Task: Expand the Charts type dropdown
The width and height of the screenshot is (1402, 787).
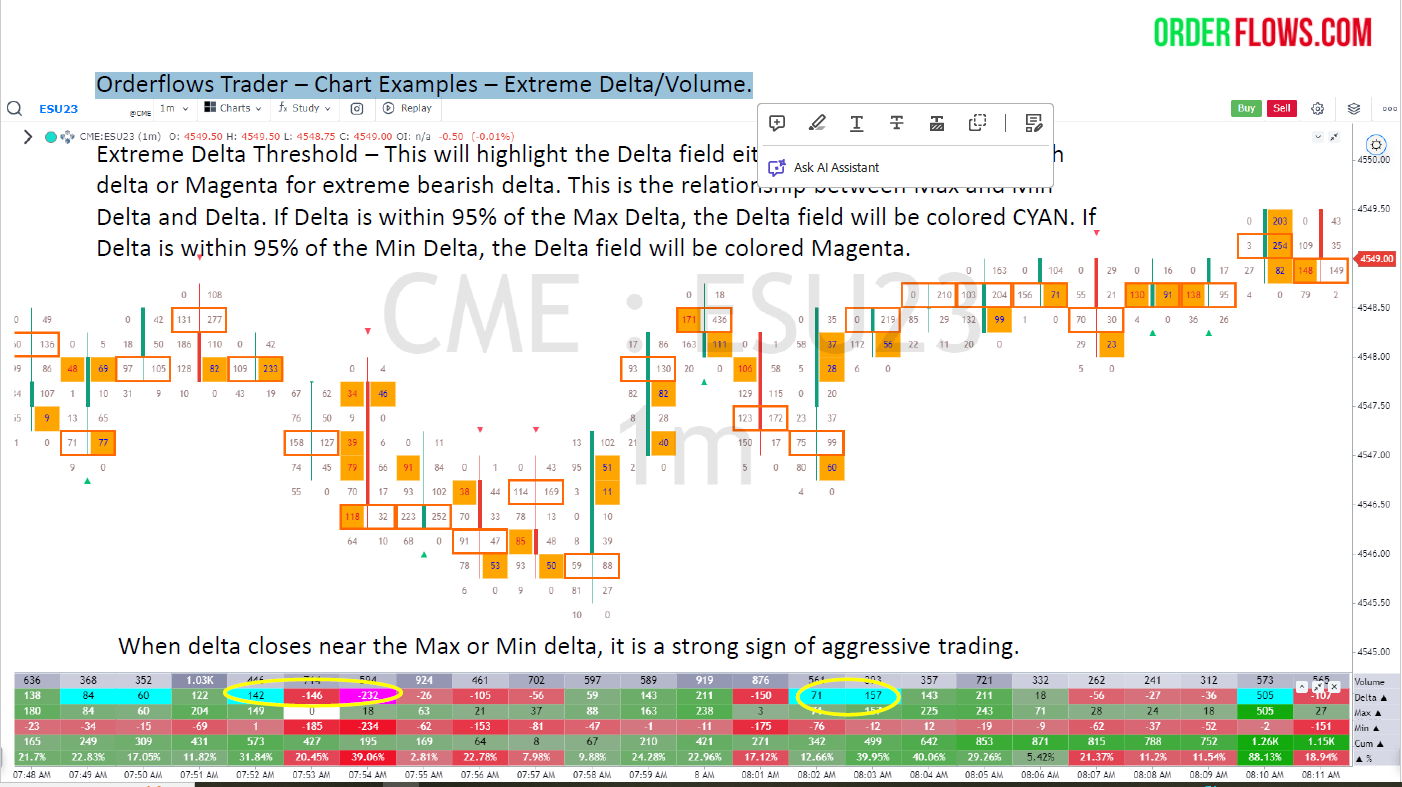Action: pos(233,108)
